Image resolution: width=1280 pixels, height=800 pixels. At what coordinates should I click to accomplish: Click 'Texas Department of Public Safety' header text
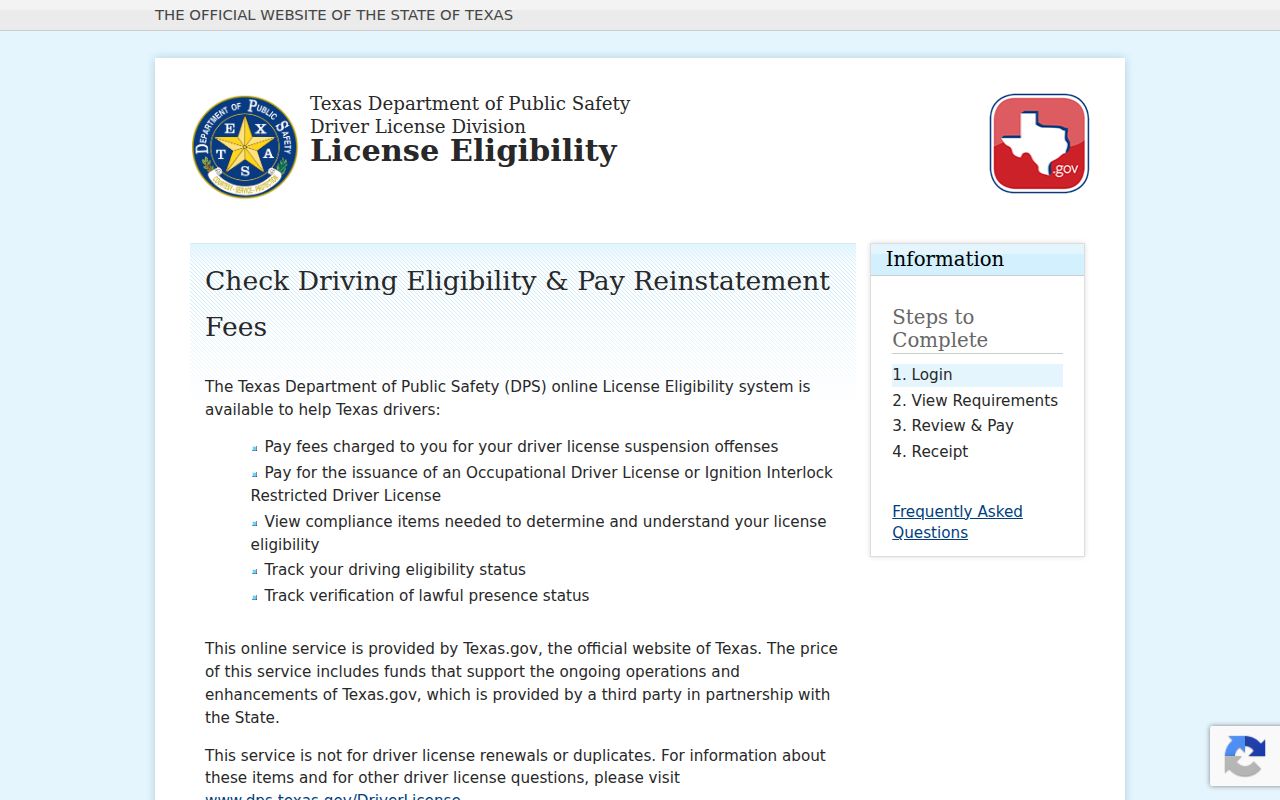(x=470, y=104)
